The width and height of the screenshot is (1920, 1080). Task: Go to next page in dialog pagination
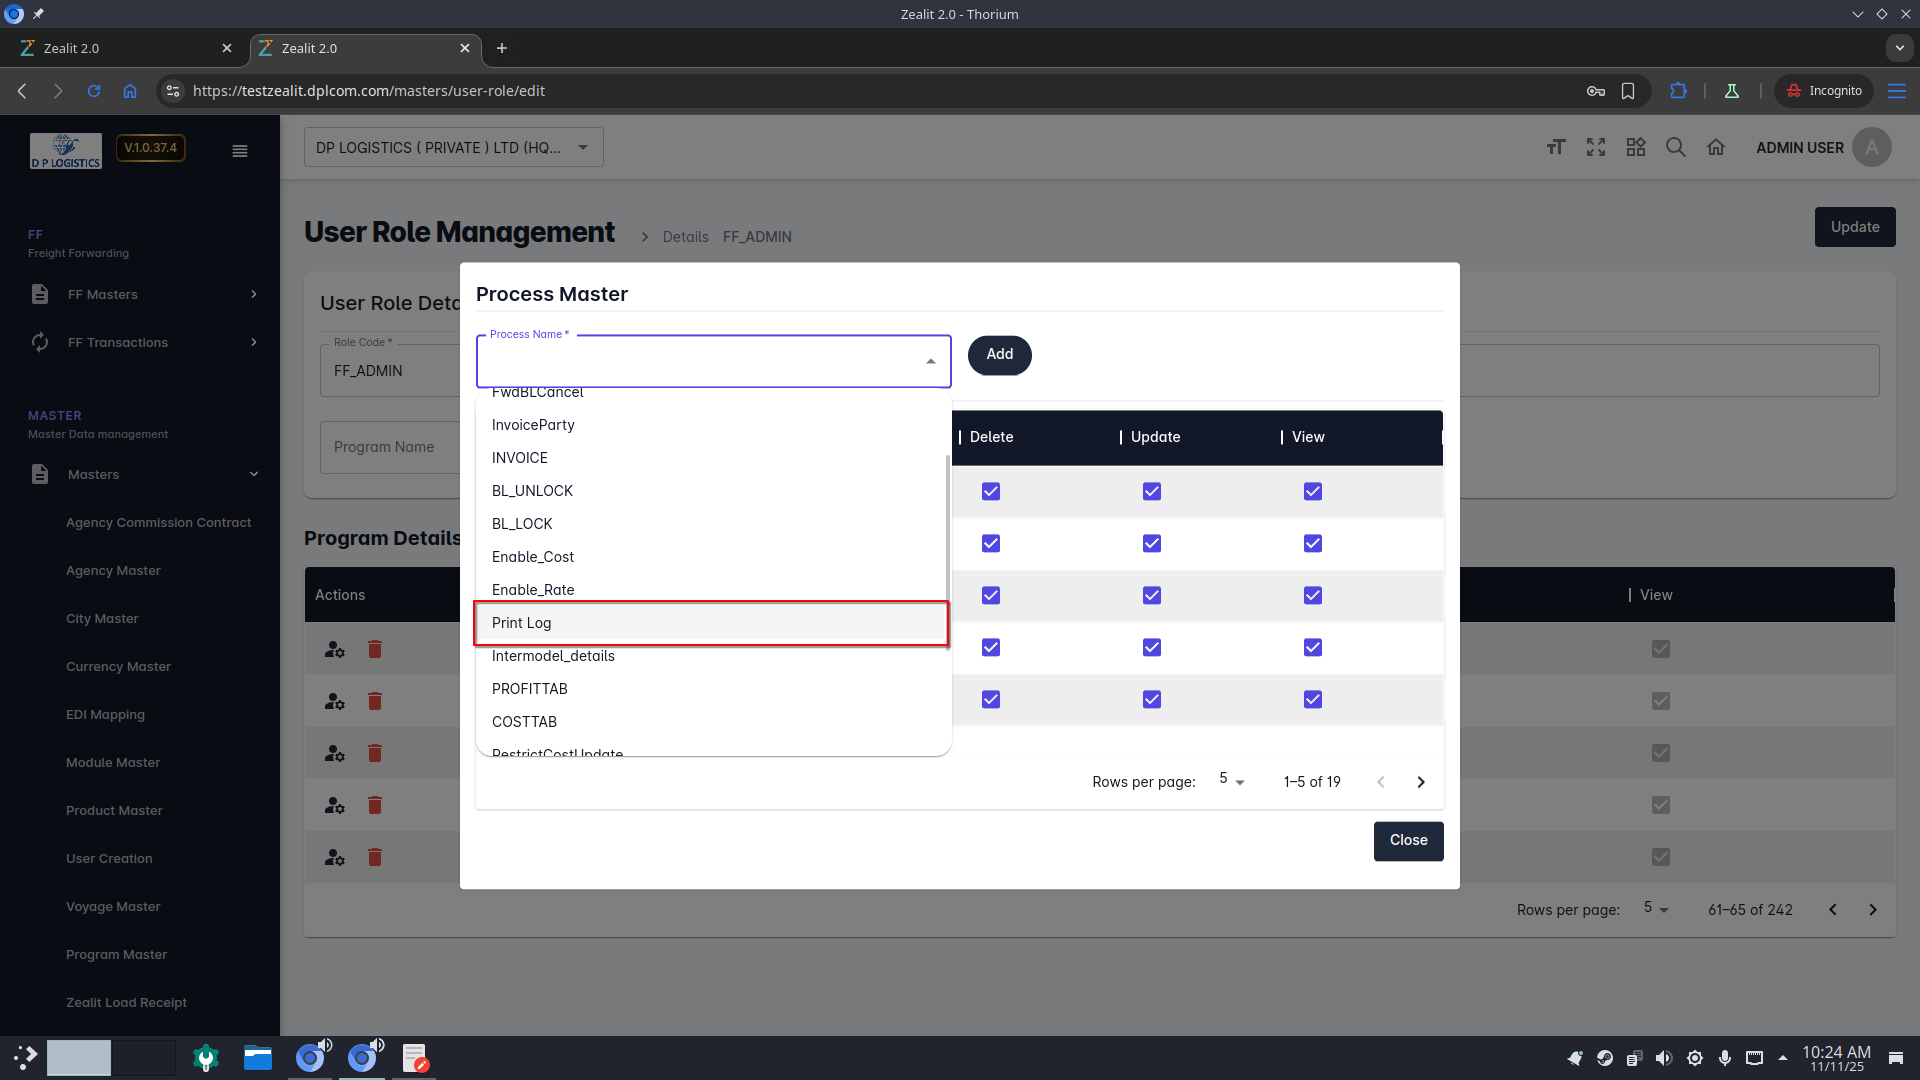click(1421, 782)
